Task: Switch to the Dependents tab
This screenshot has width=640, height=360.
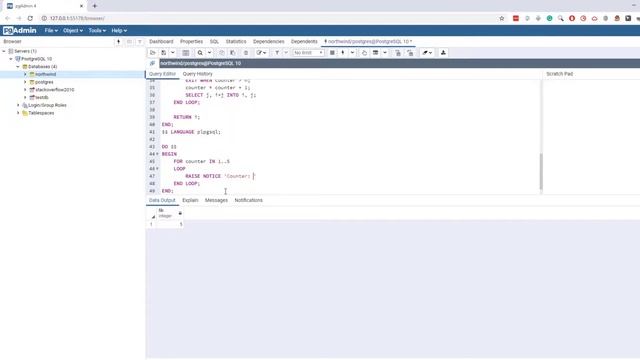Action: click(304, 42)
